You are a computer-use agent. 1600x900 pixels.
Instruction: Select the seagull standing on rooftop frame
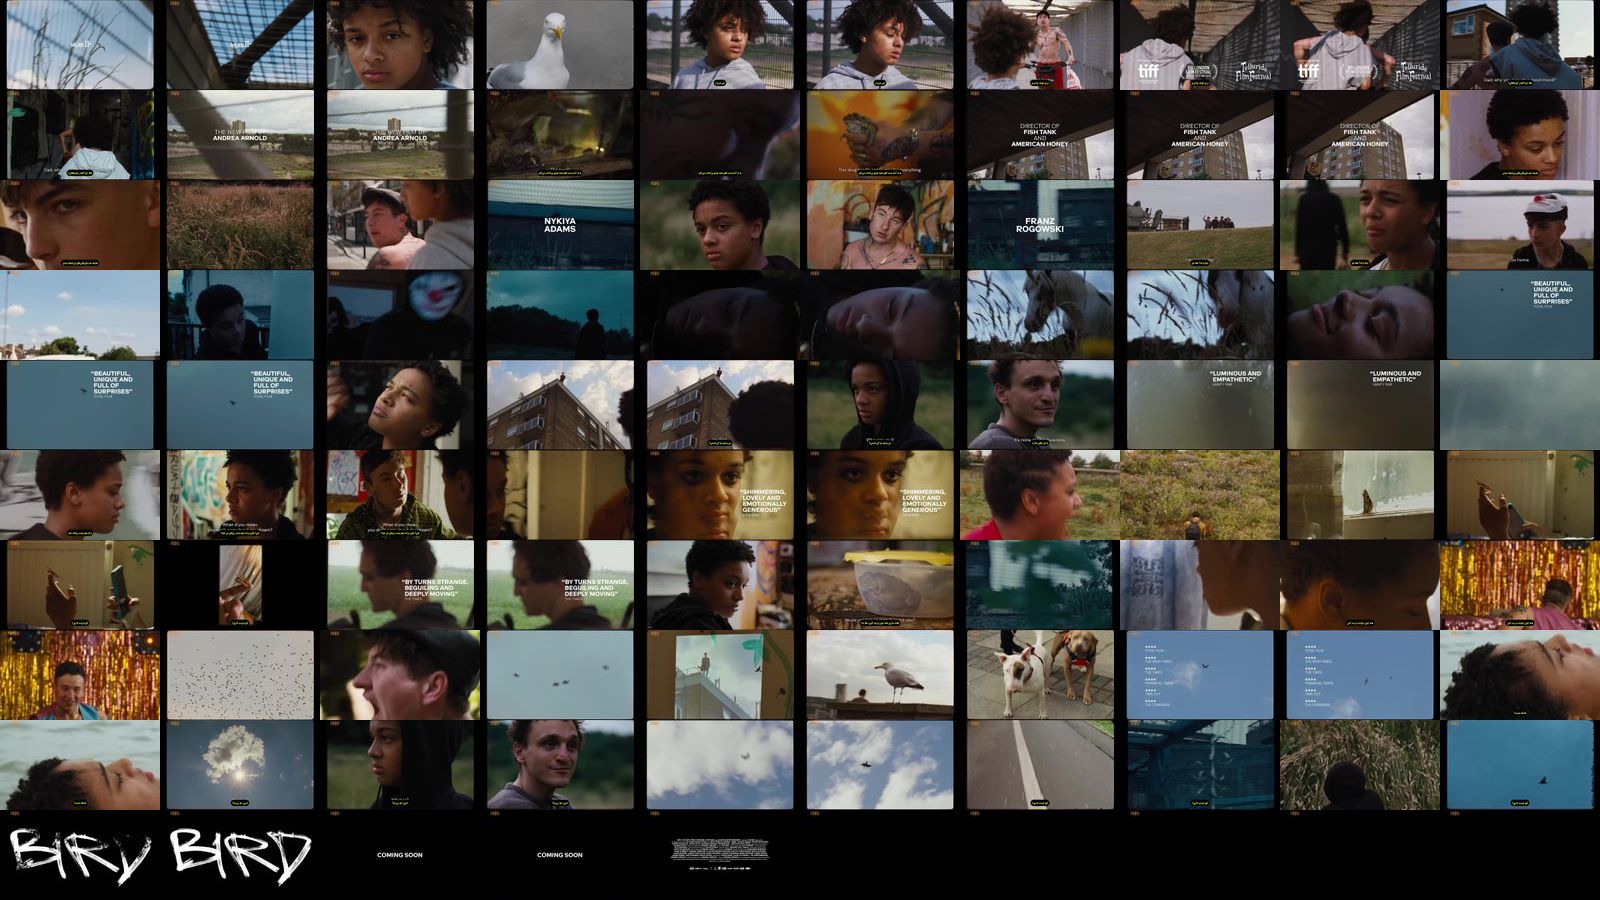click(x=880, y=675)
